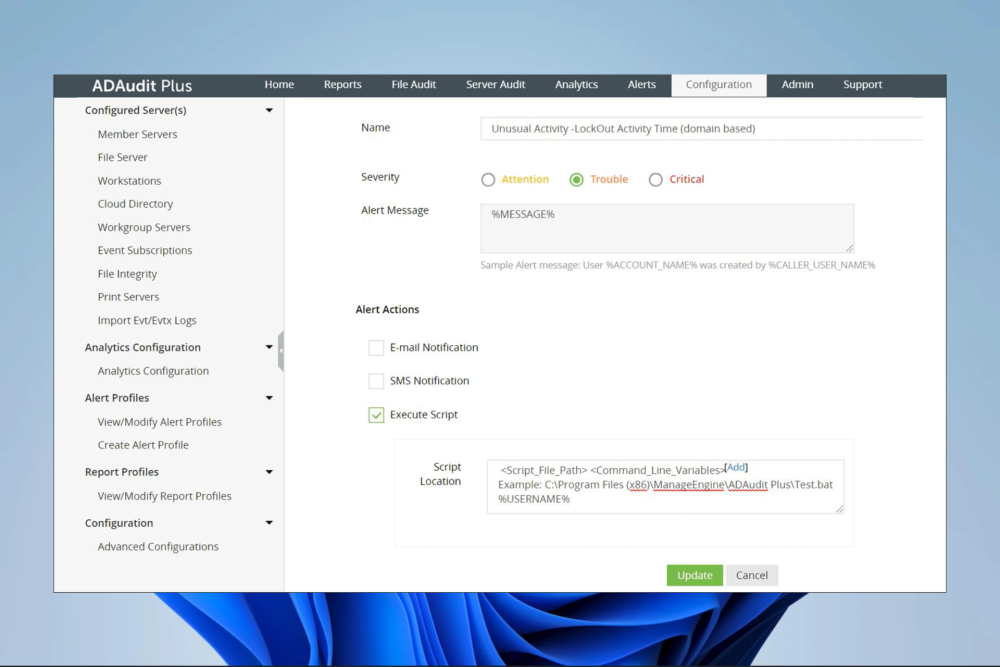Image resolution: width=1000 pixels, height=667 pixels.
Task: Open Import Evt/Evtx Logs
Action: (x=147, y=320)
